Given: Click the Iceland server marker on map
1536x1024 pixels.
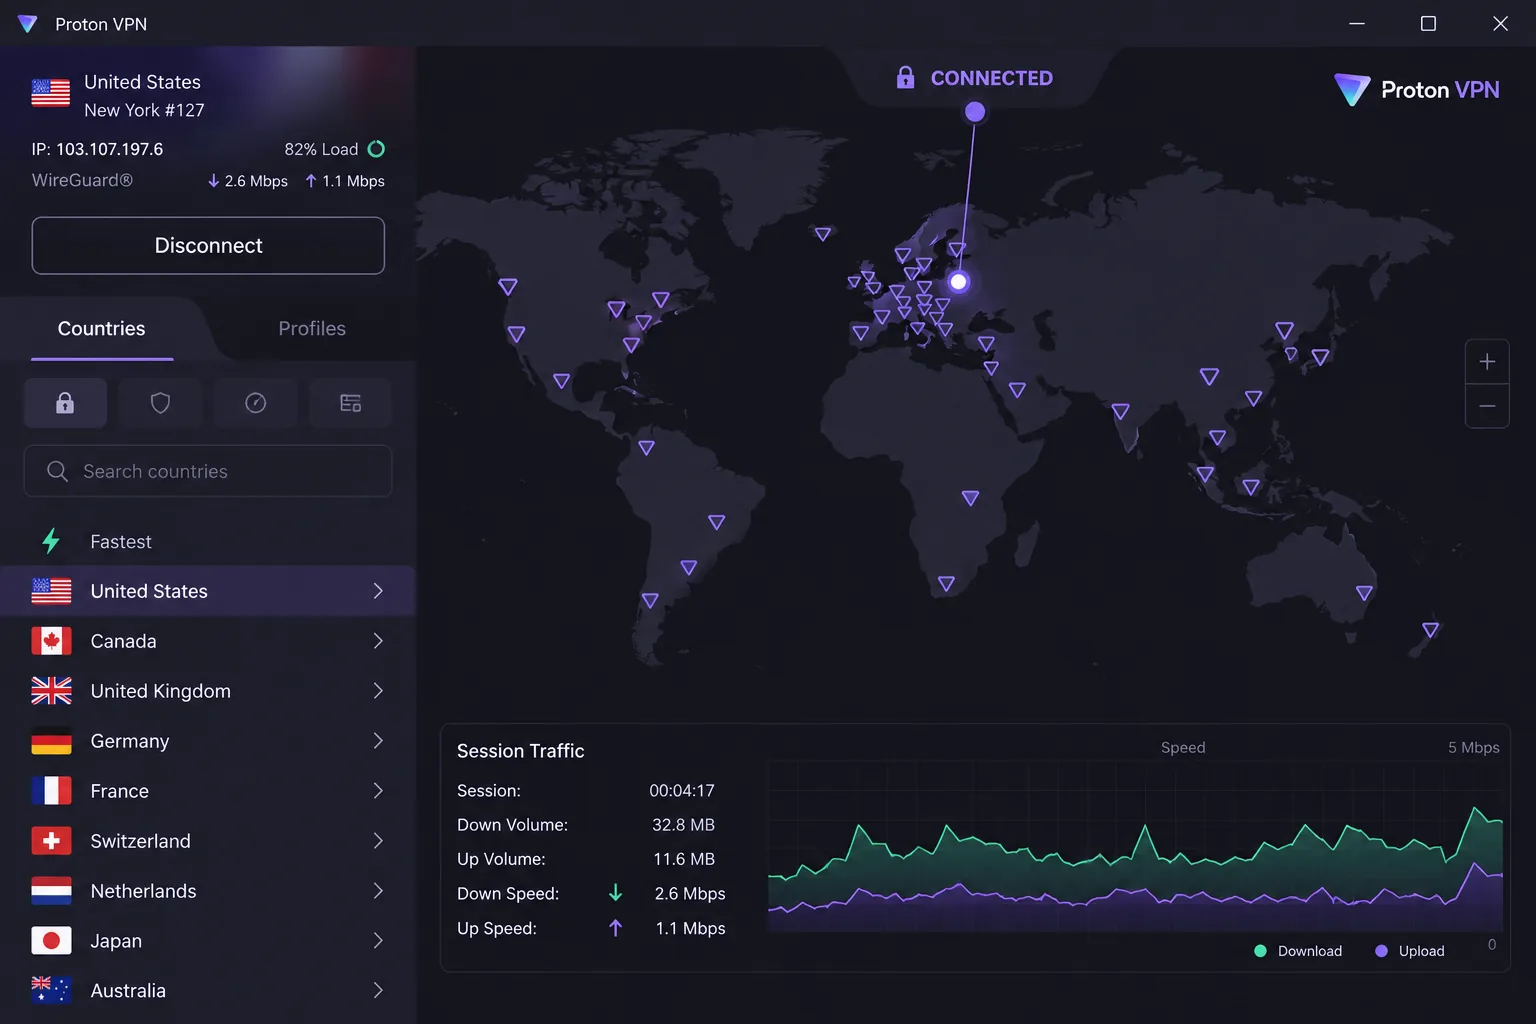Looking at the screenshot, I should click(x=822, y=234).
